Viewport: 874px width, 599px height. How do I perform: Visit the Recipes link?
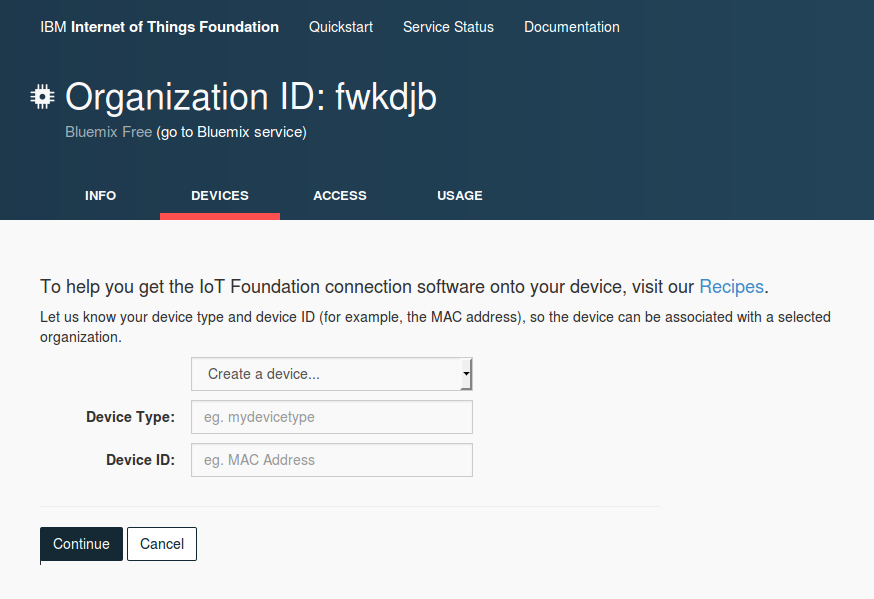[x=731, y=286]
